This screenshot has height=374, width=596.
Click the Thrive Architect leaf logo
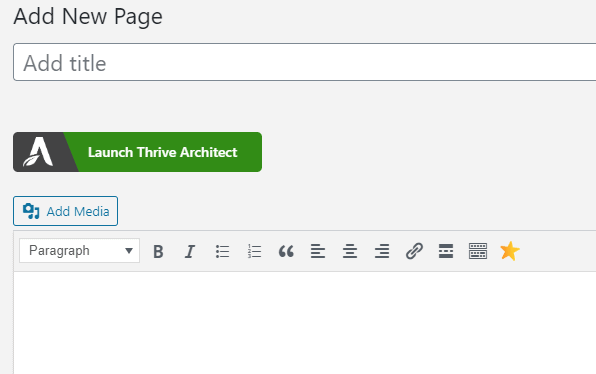pyautogui.click(x=39, y=152)
